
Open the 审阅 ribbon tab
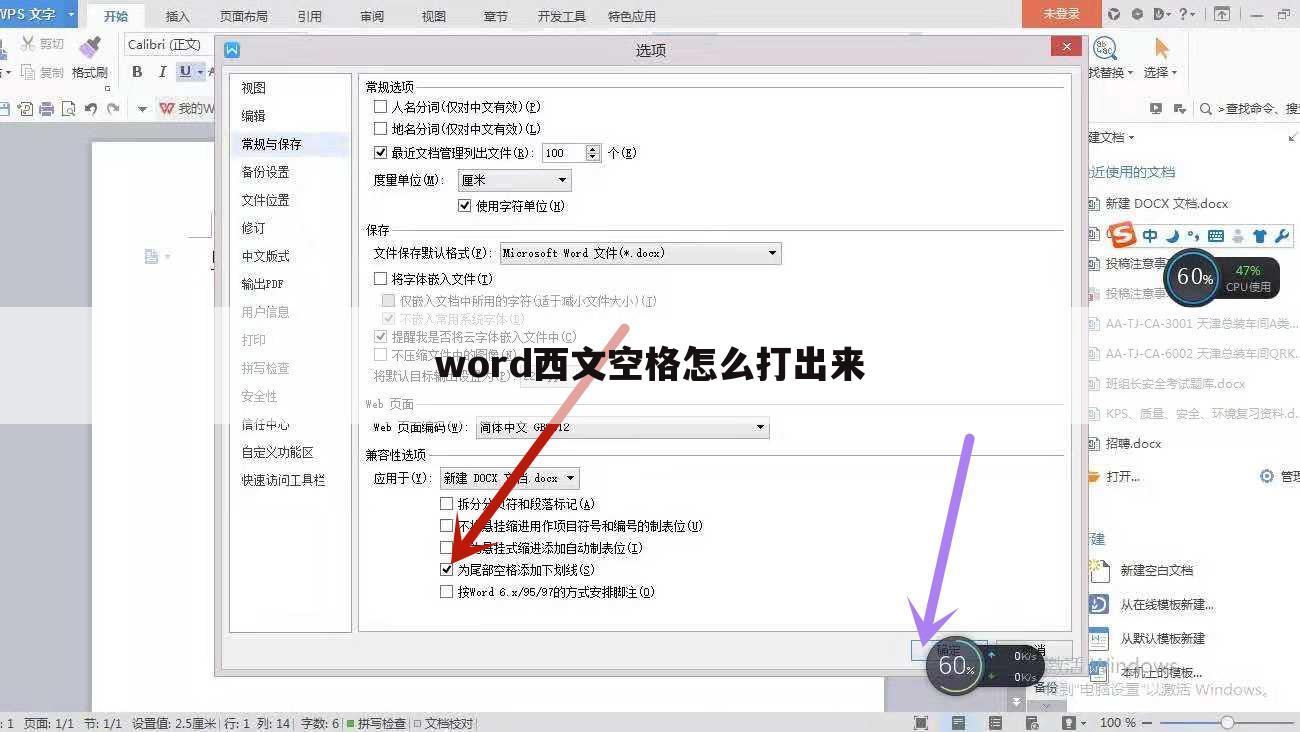click(x=371, y=16)
